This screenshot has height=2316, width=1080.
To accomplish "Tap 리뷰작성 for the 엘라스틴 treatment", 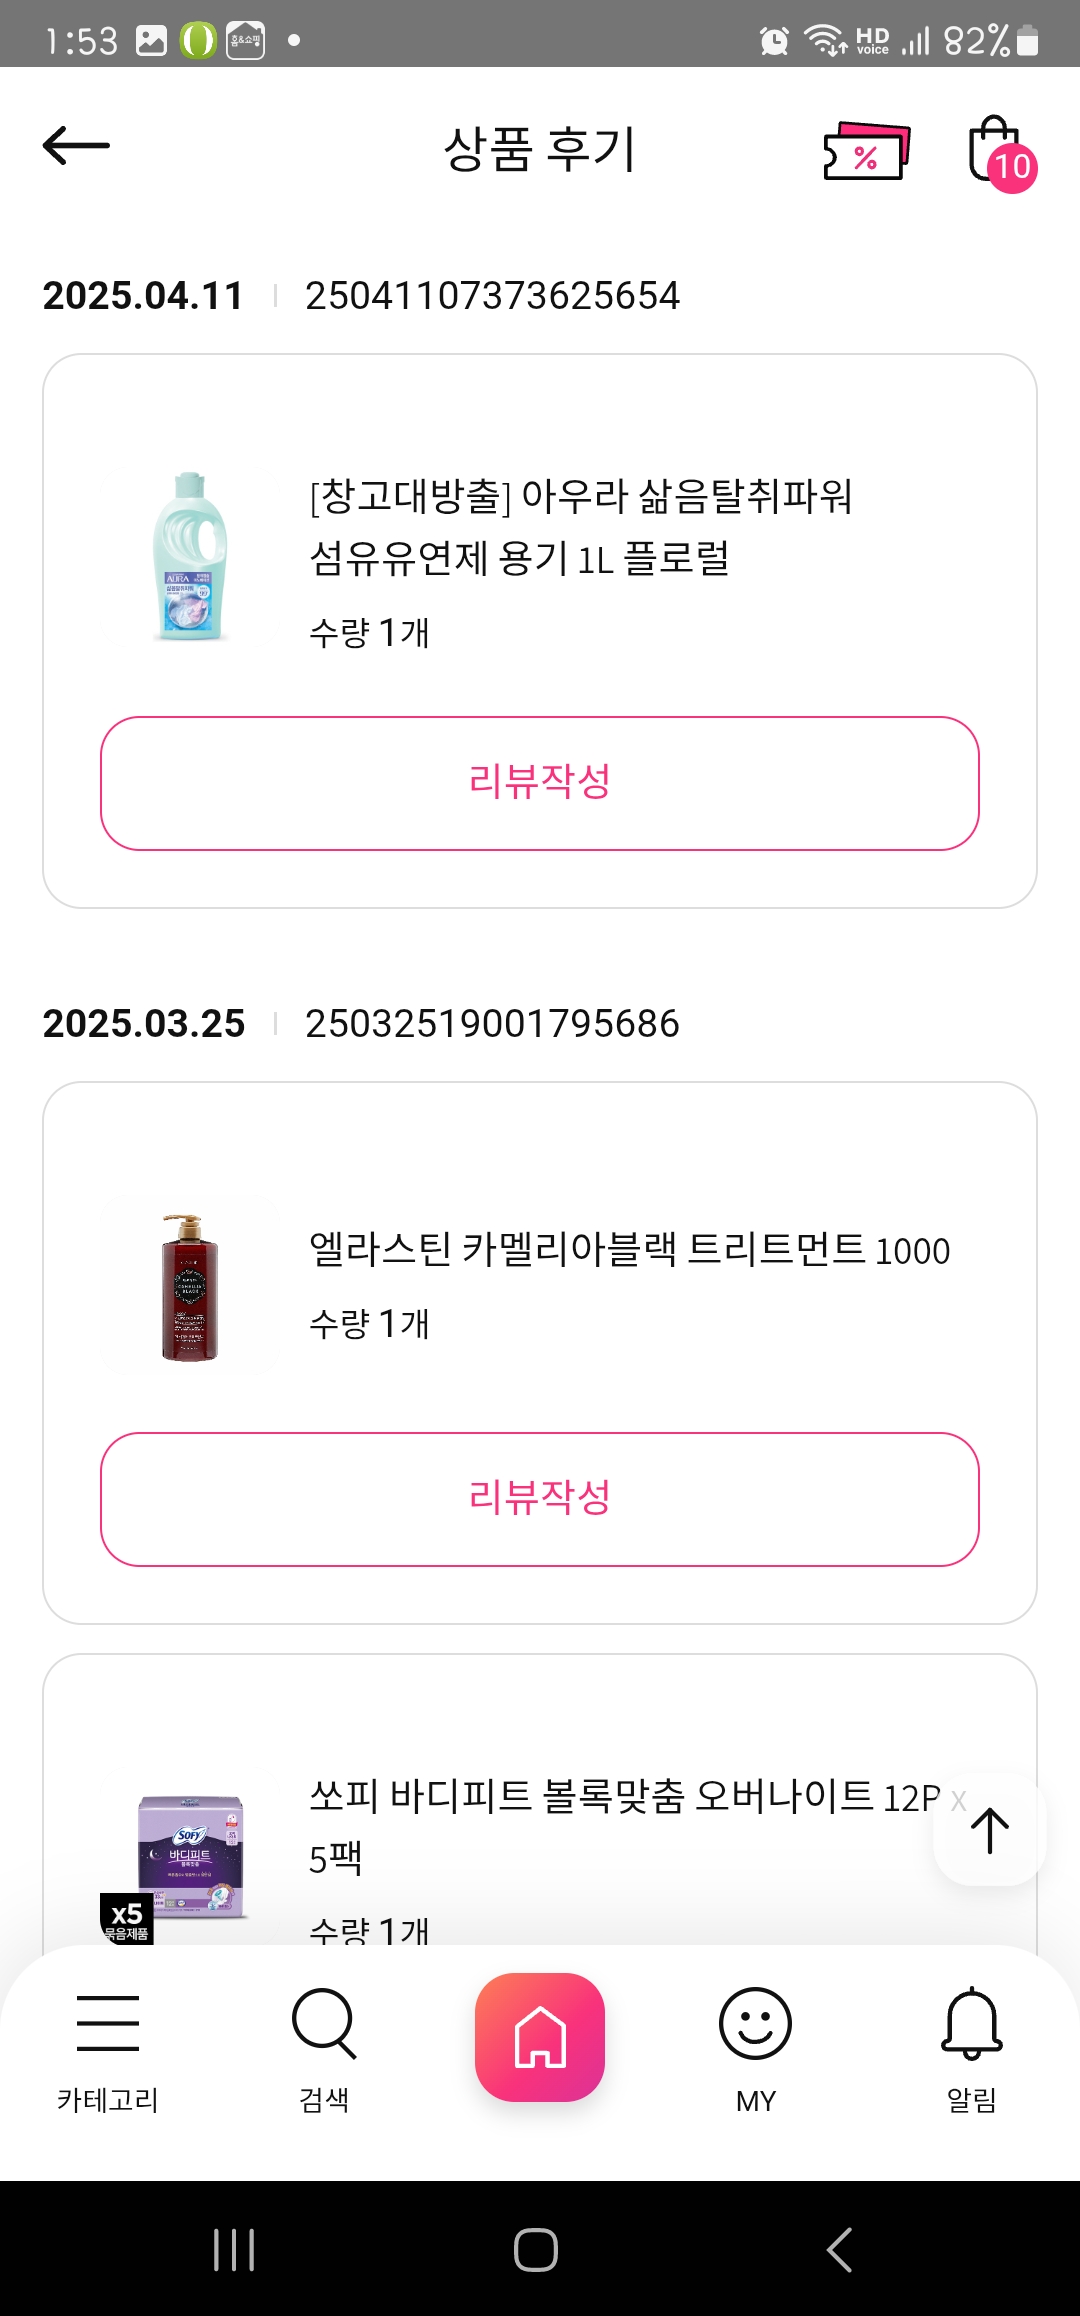I will (540, 1499).
